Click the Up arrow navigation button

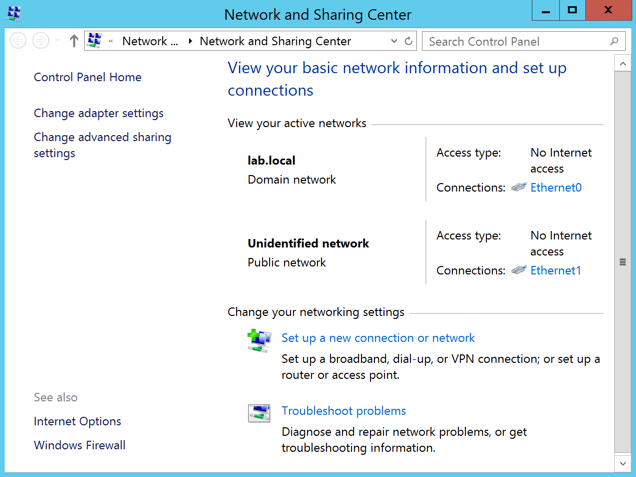click(74, 41)
